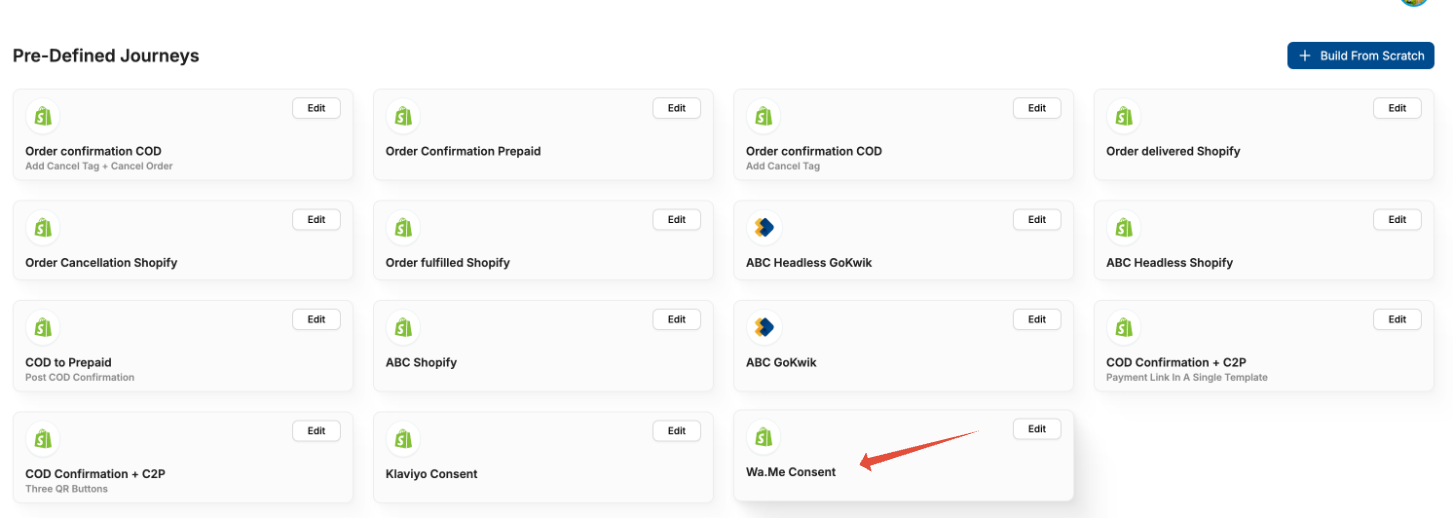
Task: Edit the Order Confirmation Prepaid journey
Action: click(677, 108)
